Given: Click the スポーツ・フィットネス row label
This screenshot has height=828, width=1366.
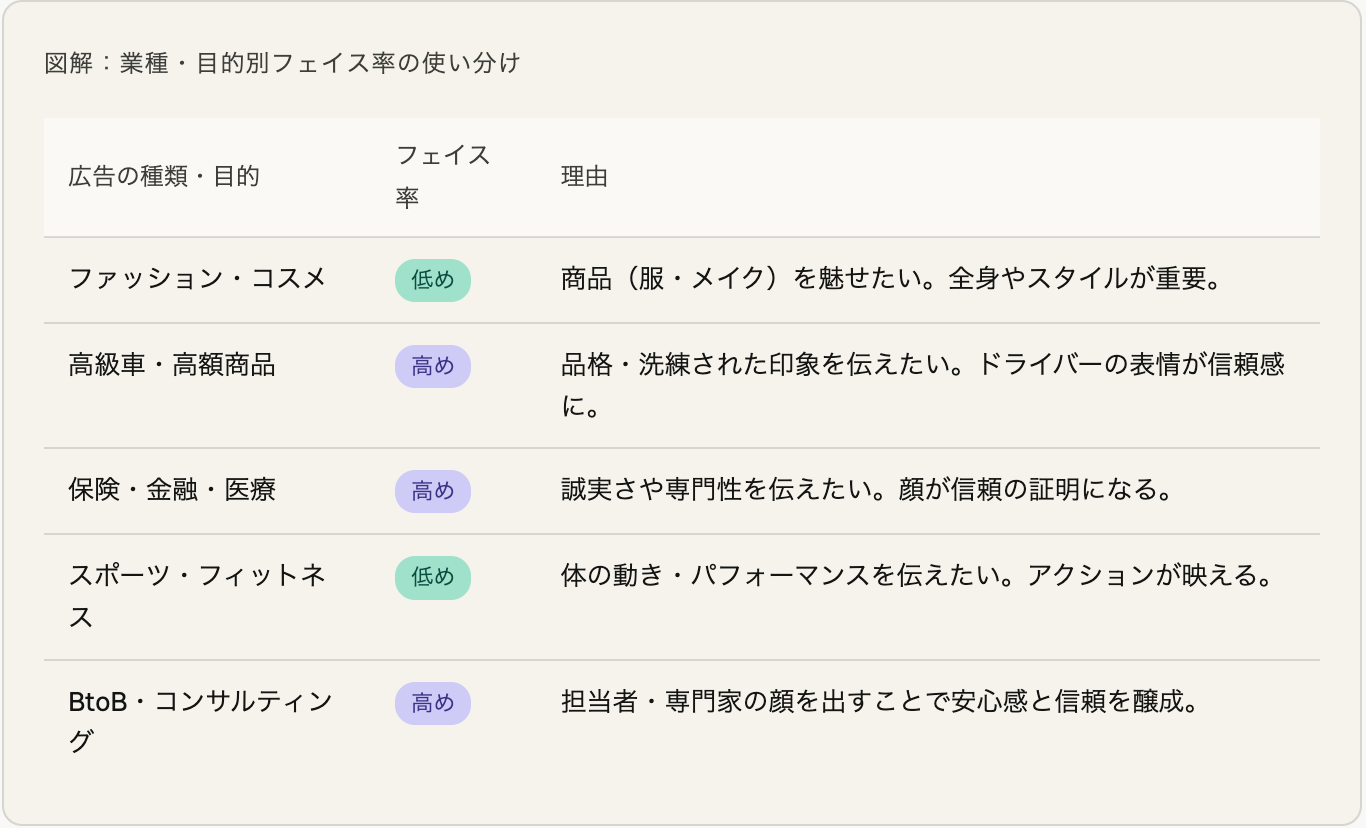Looking at the screenshot, I should 198,597.
